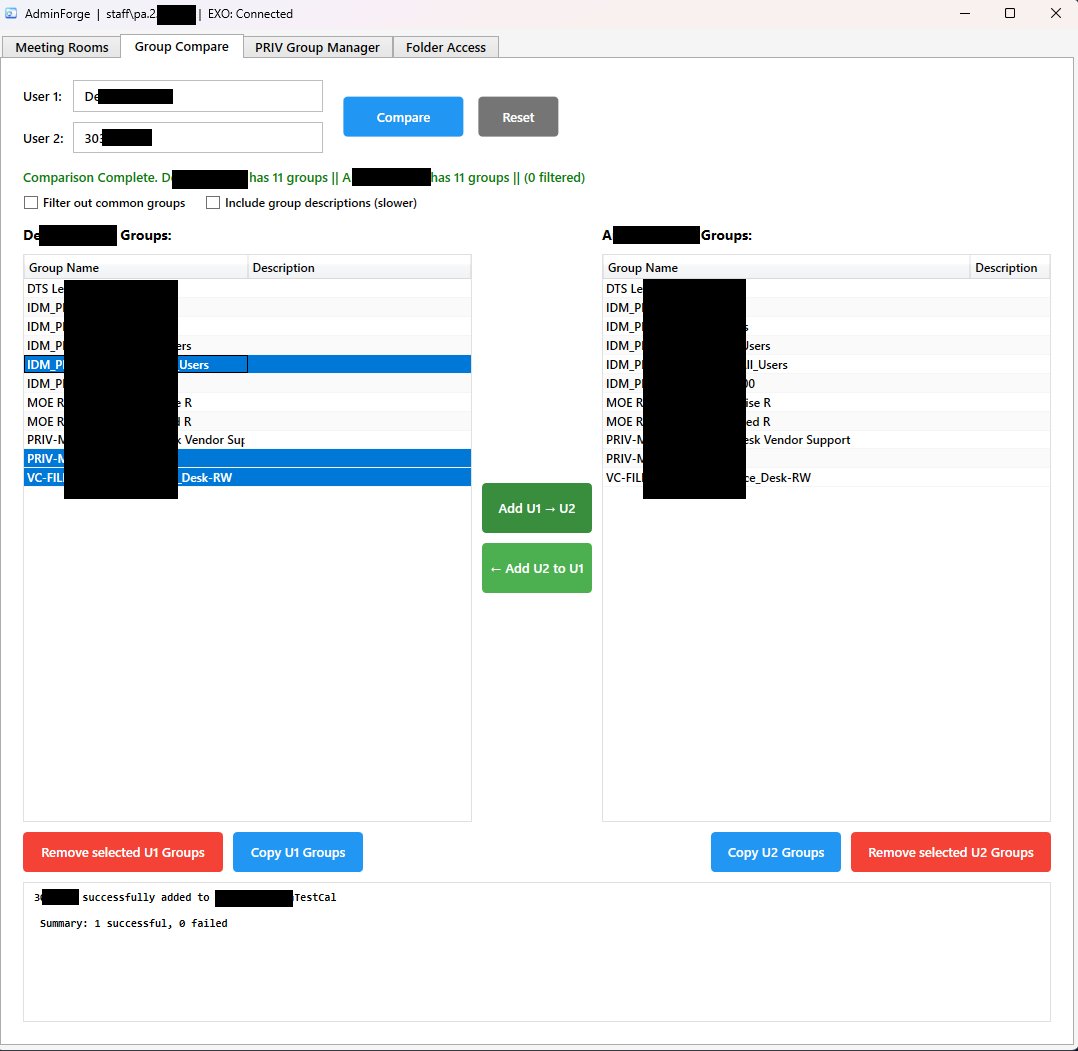Click the User 2 input field
The width and height of the screenshot is (1078, 1051).
[x=198, y=138]
